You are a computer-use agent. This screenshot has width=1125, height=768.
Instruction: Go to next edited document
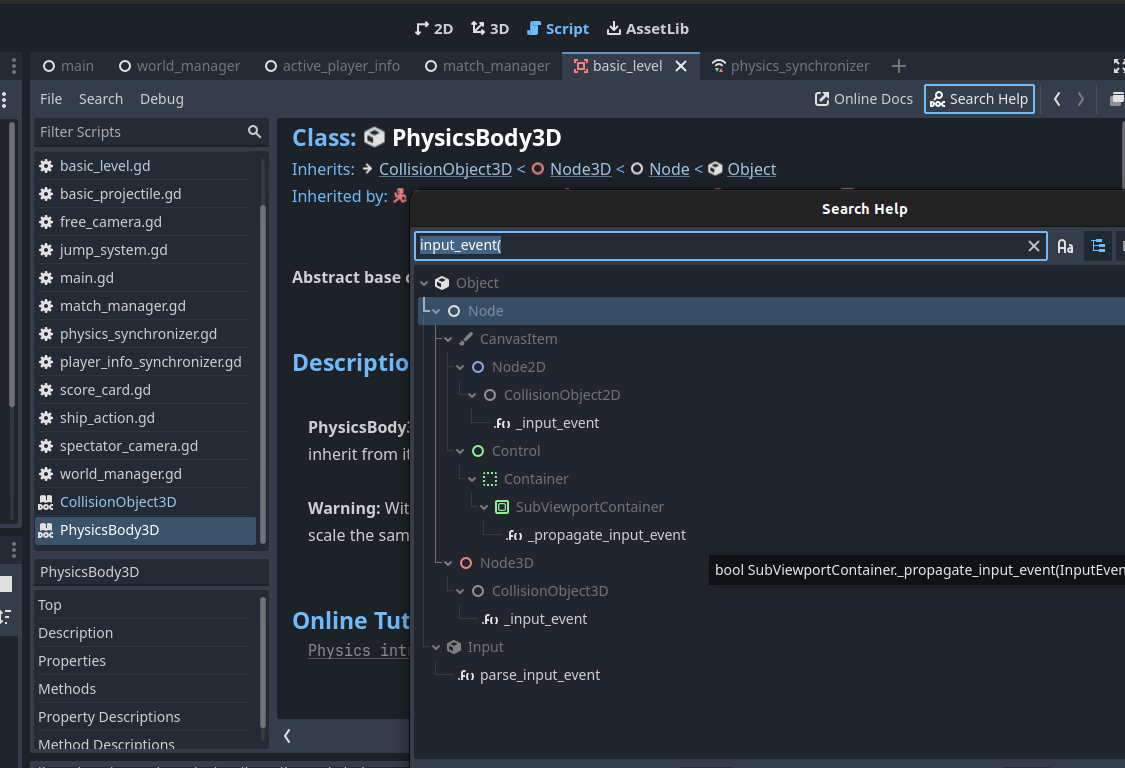(x=1081, y=99)
